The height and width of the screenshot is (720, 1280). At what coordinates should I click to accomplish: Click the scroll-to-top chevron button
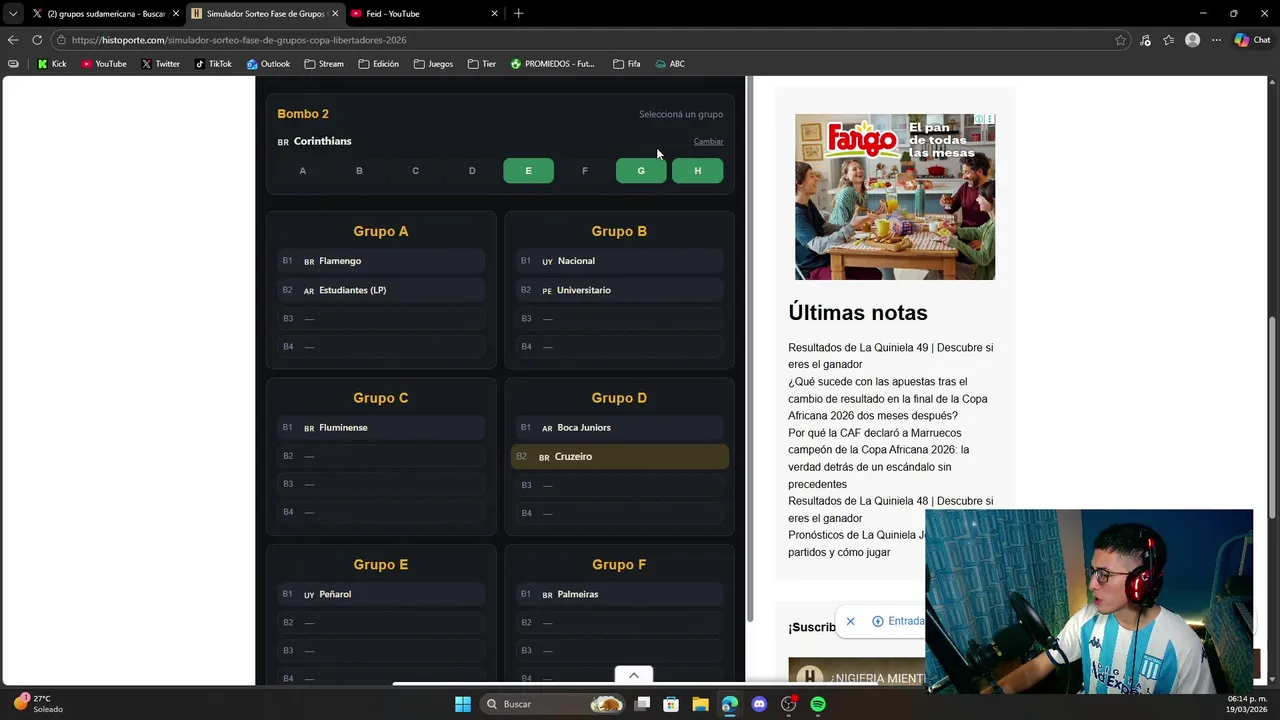633,675
